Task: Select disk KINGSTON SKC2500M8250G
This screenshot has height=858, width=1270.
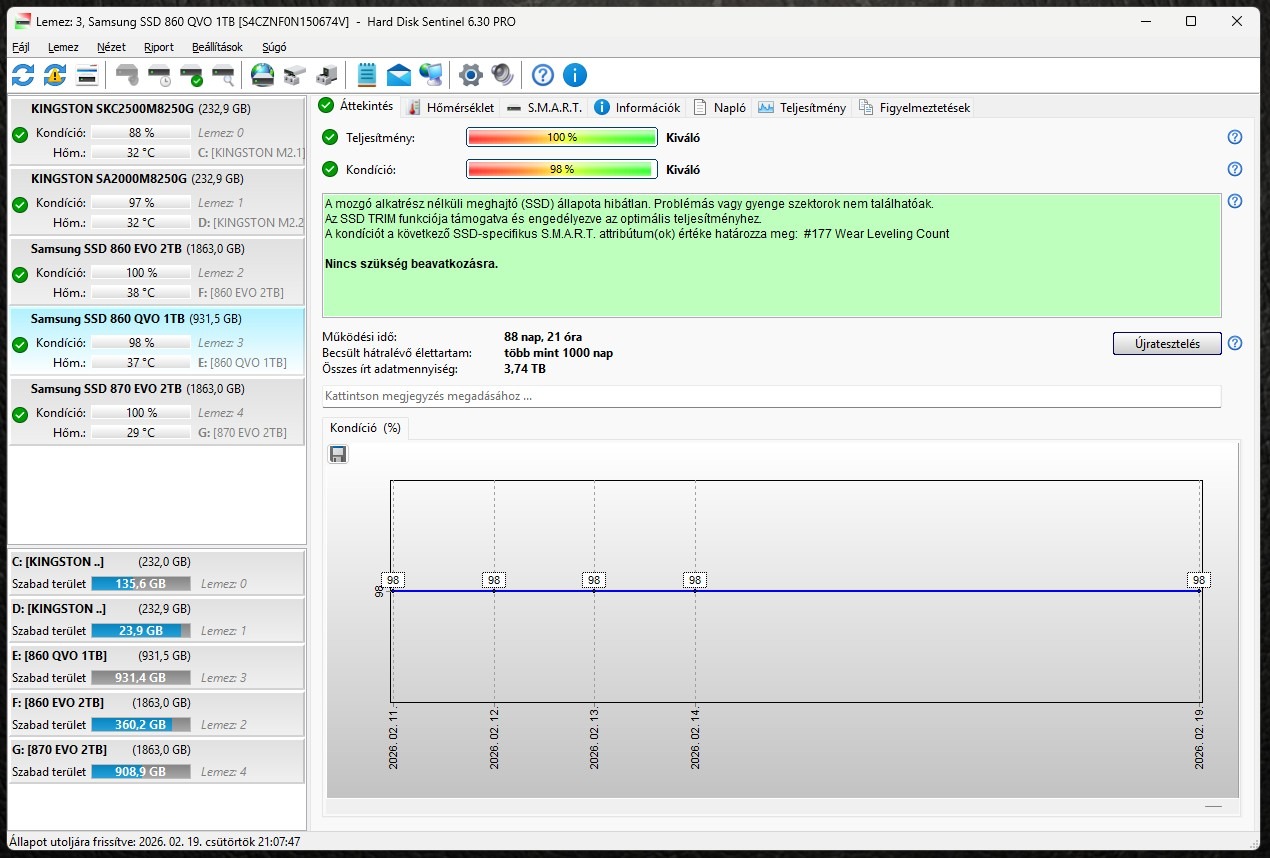Action: pyautogui.click(x=156, y=131)
